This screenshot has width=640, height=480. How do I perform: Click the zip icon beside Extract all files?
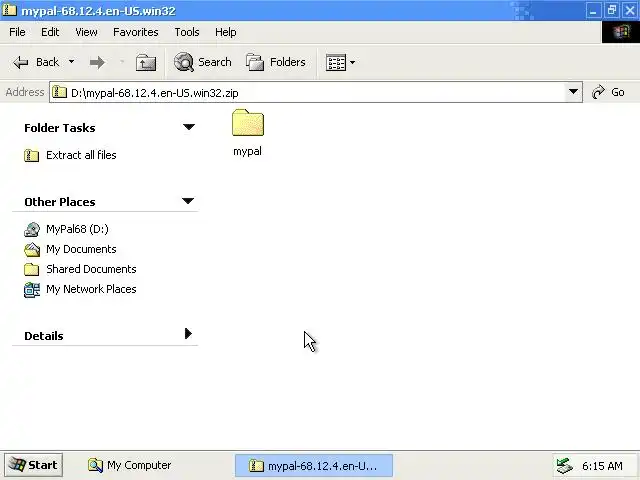point(31,155)
